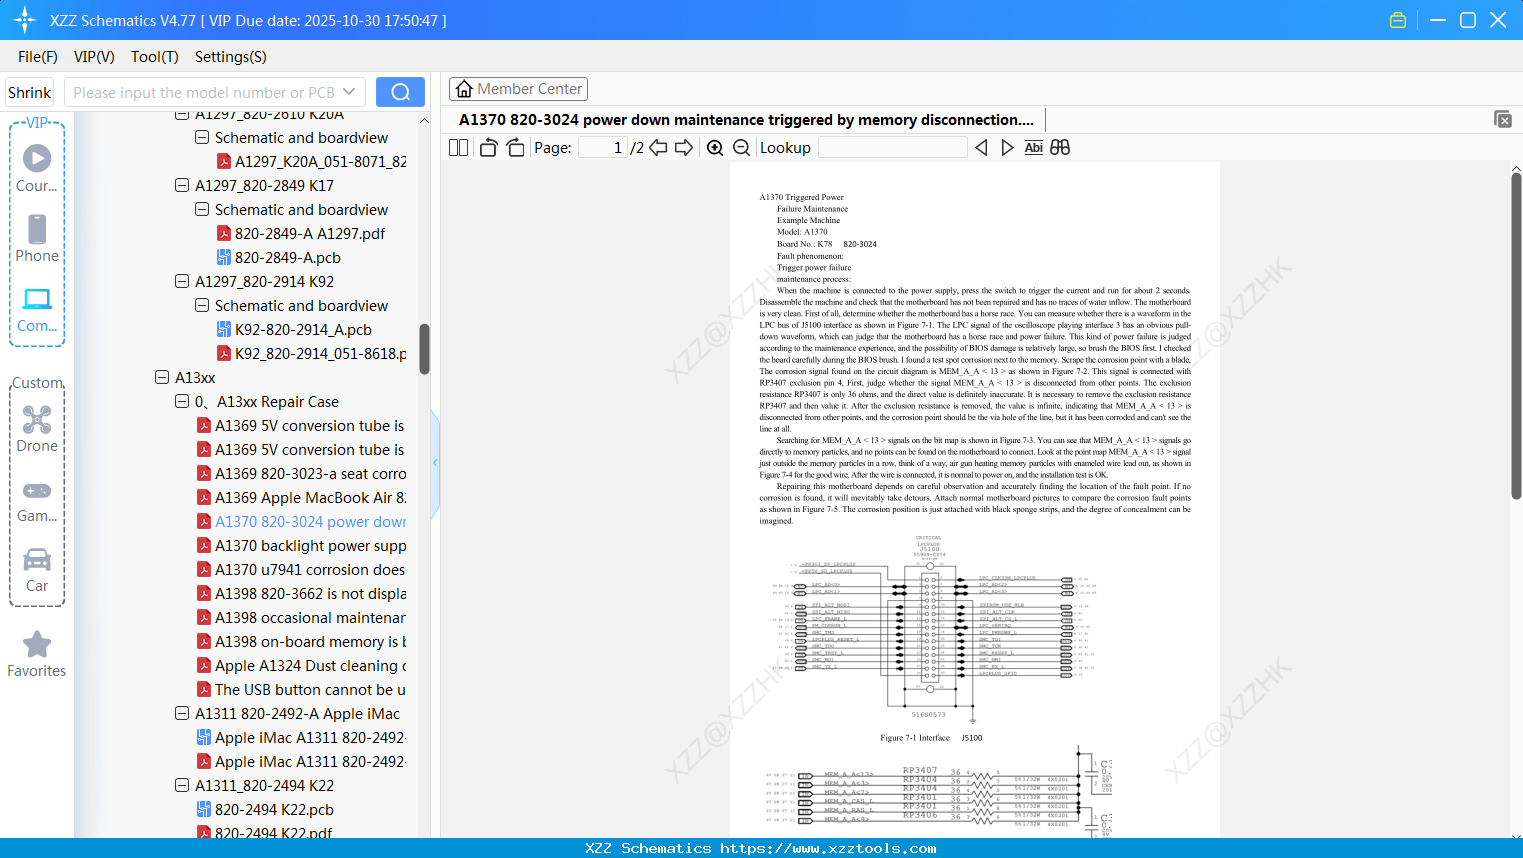
Task: Open A1398 820-3662 is not display case
Action: (302, 593)
